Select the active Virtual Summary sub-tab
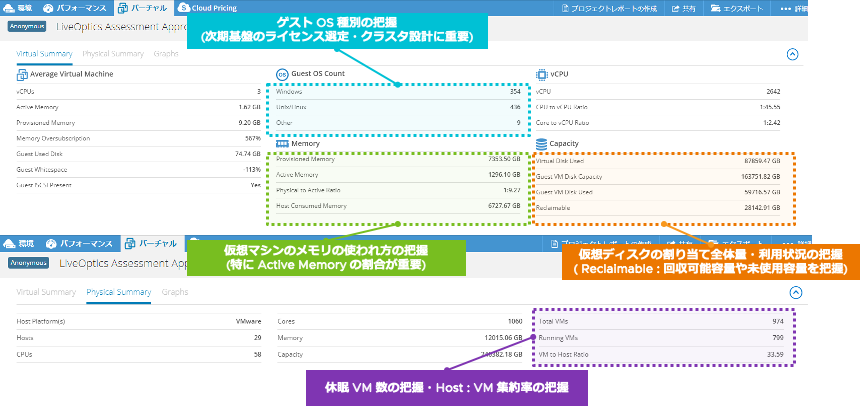Image resolution: width=860 pixels, height=406 pixels. point(44,54)
